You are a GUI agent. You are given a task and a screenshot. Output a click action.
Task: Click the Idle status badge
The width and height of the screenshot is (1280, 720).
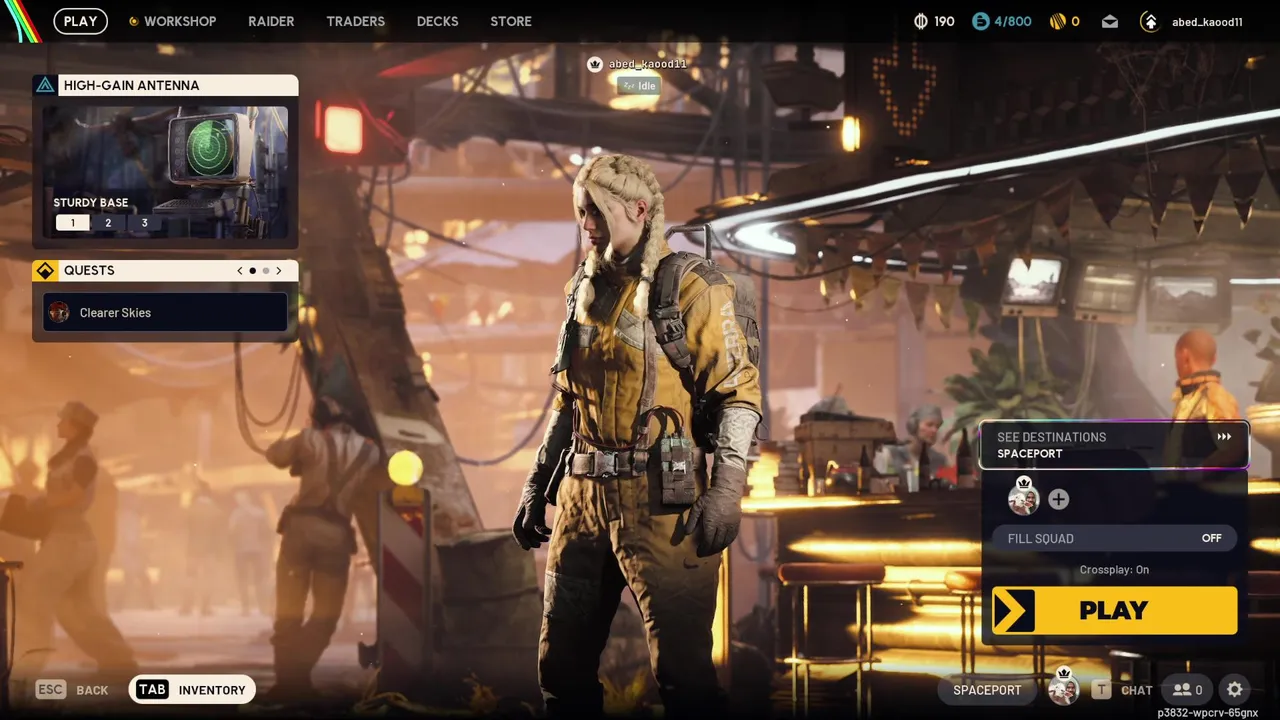[639, 86]
